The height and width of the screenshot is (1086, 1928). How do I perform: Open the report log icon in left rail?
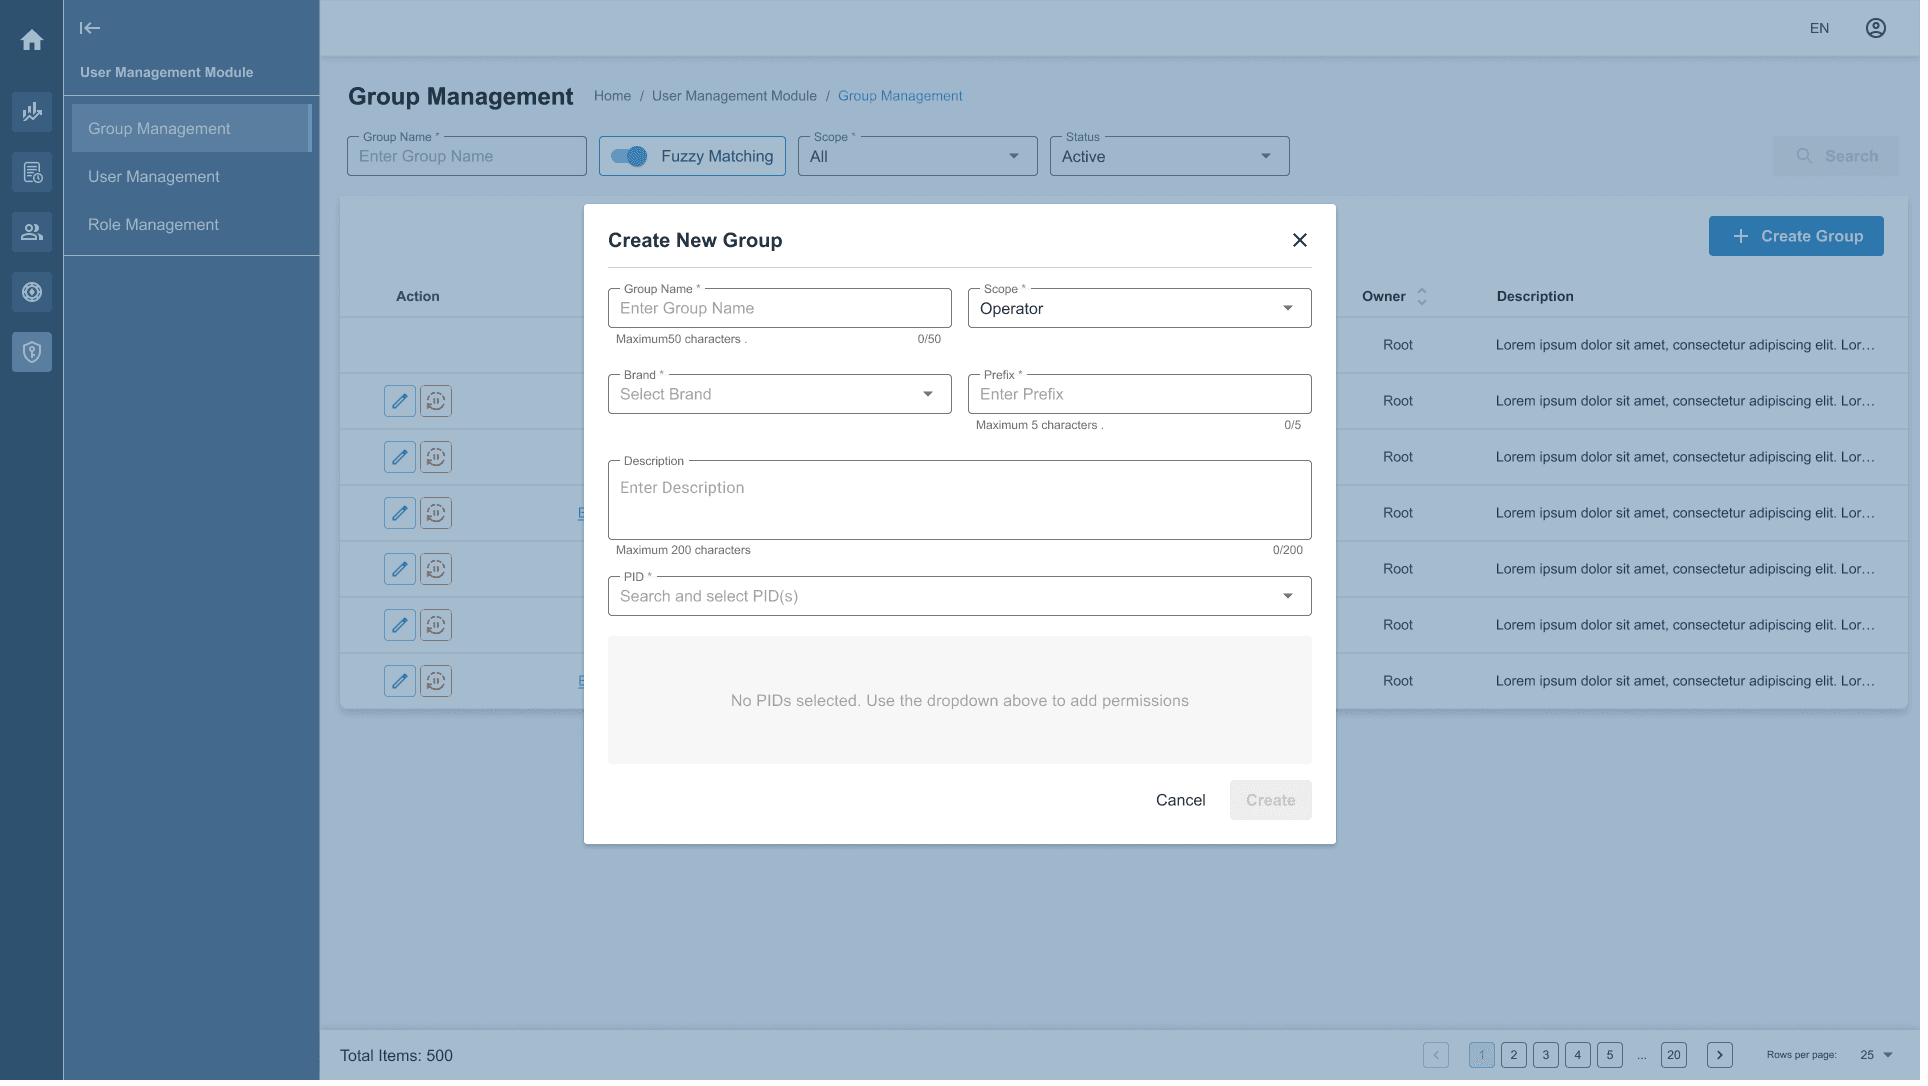(x=32, y=173)
